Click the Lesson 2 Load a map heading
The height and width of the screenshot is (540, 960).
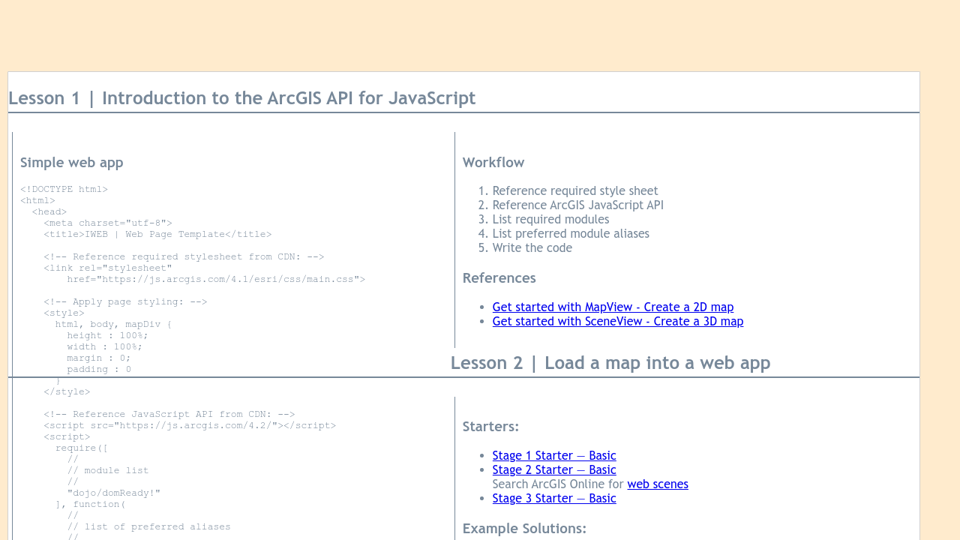click(610, 363)
